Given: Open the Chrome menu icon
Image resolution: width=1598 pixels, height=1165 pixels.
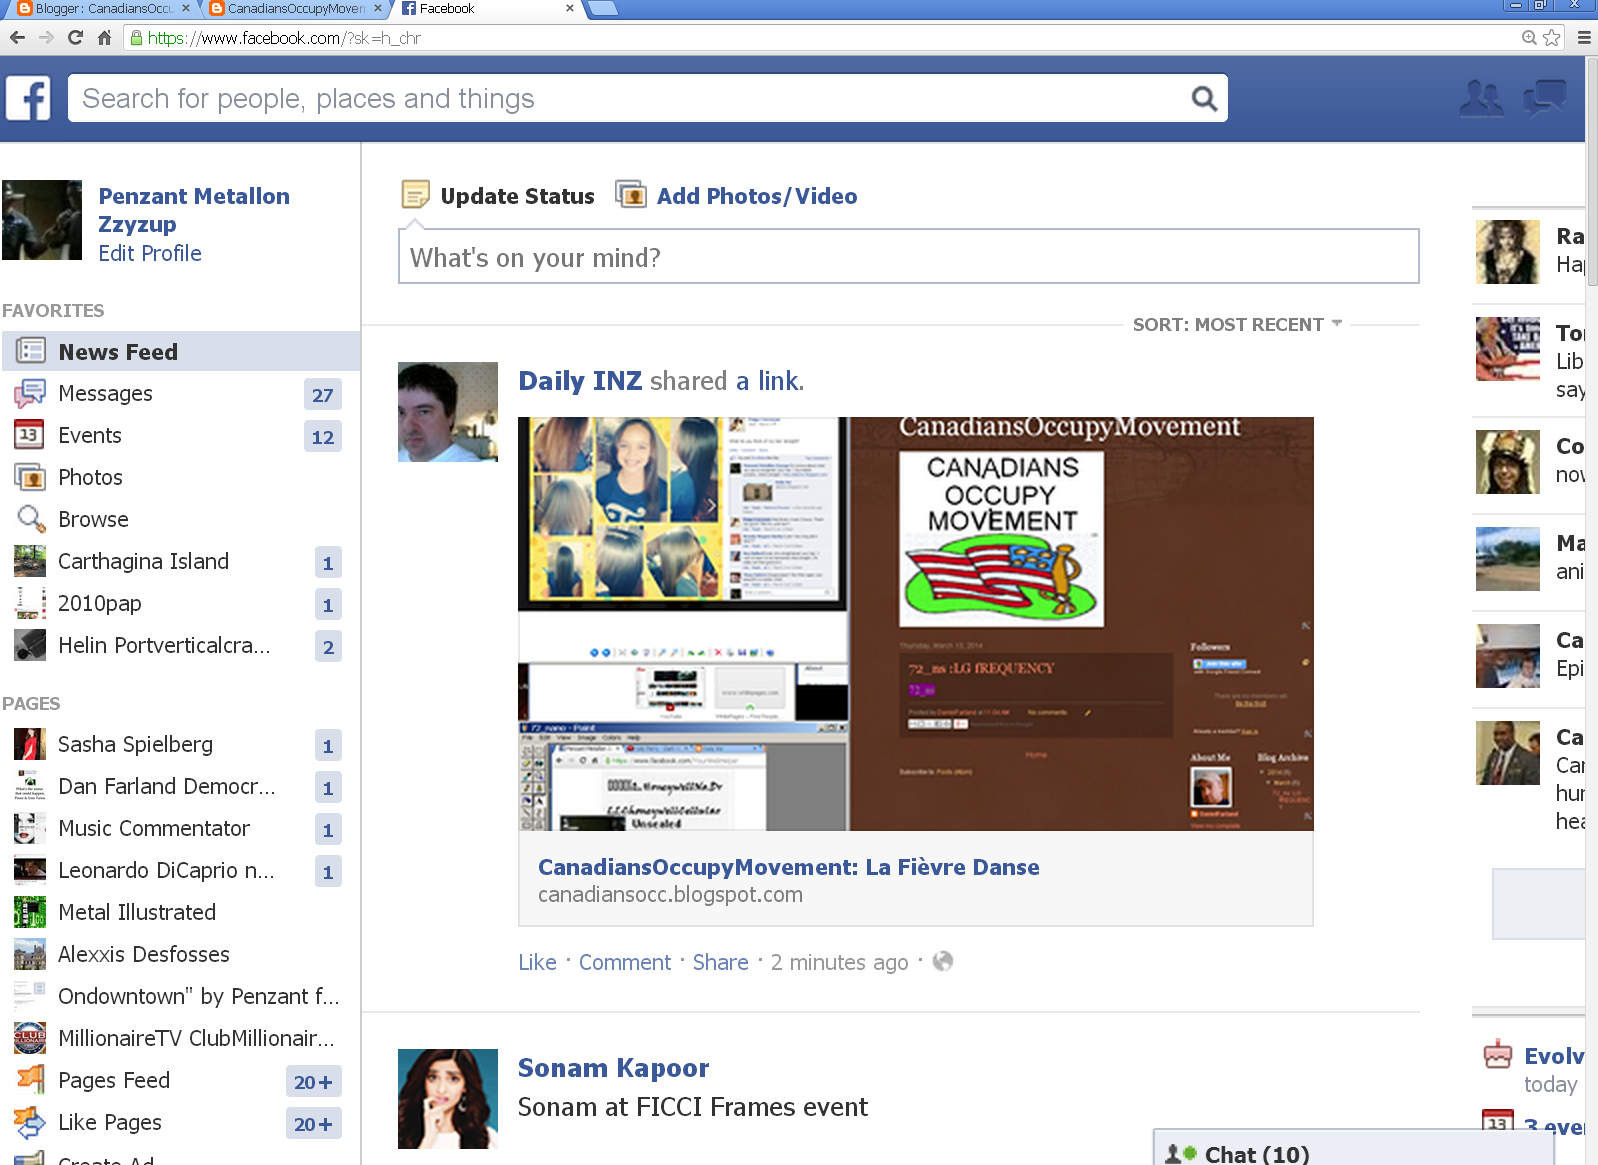Looking at the screenshot, I should point(1584,38).
